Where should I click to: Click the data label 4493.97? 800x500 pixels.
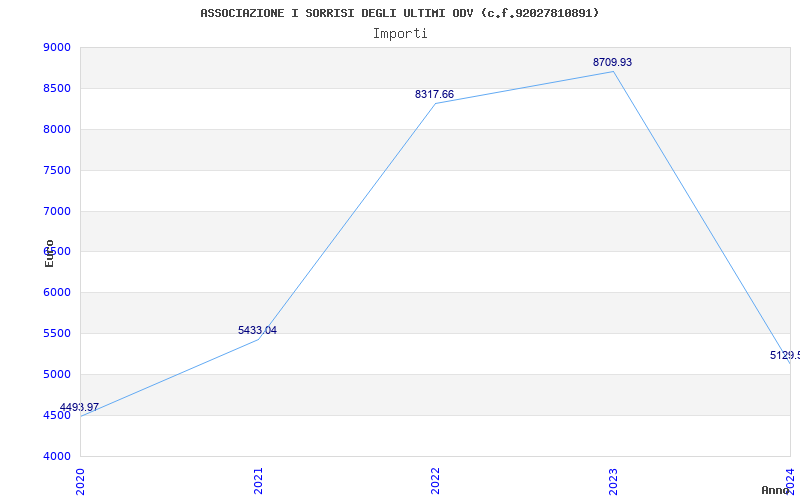click(79, 407)
